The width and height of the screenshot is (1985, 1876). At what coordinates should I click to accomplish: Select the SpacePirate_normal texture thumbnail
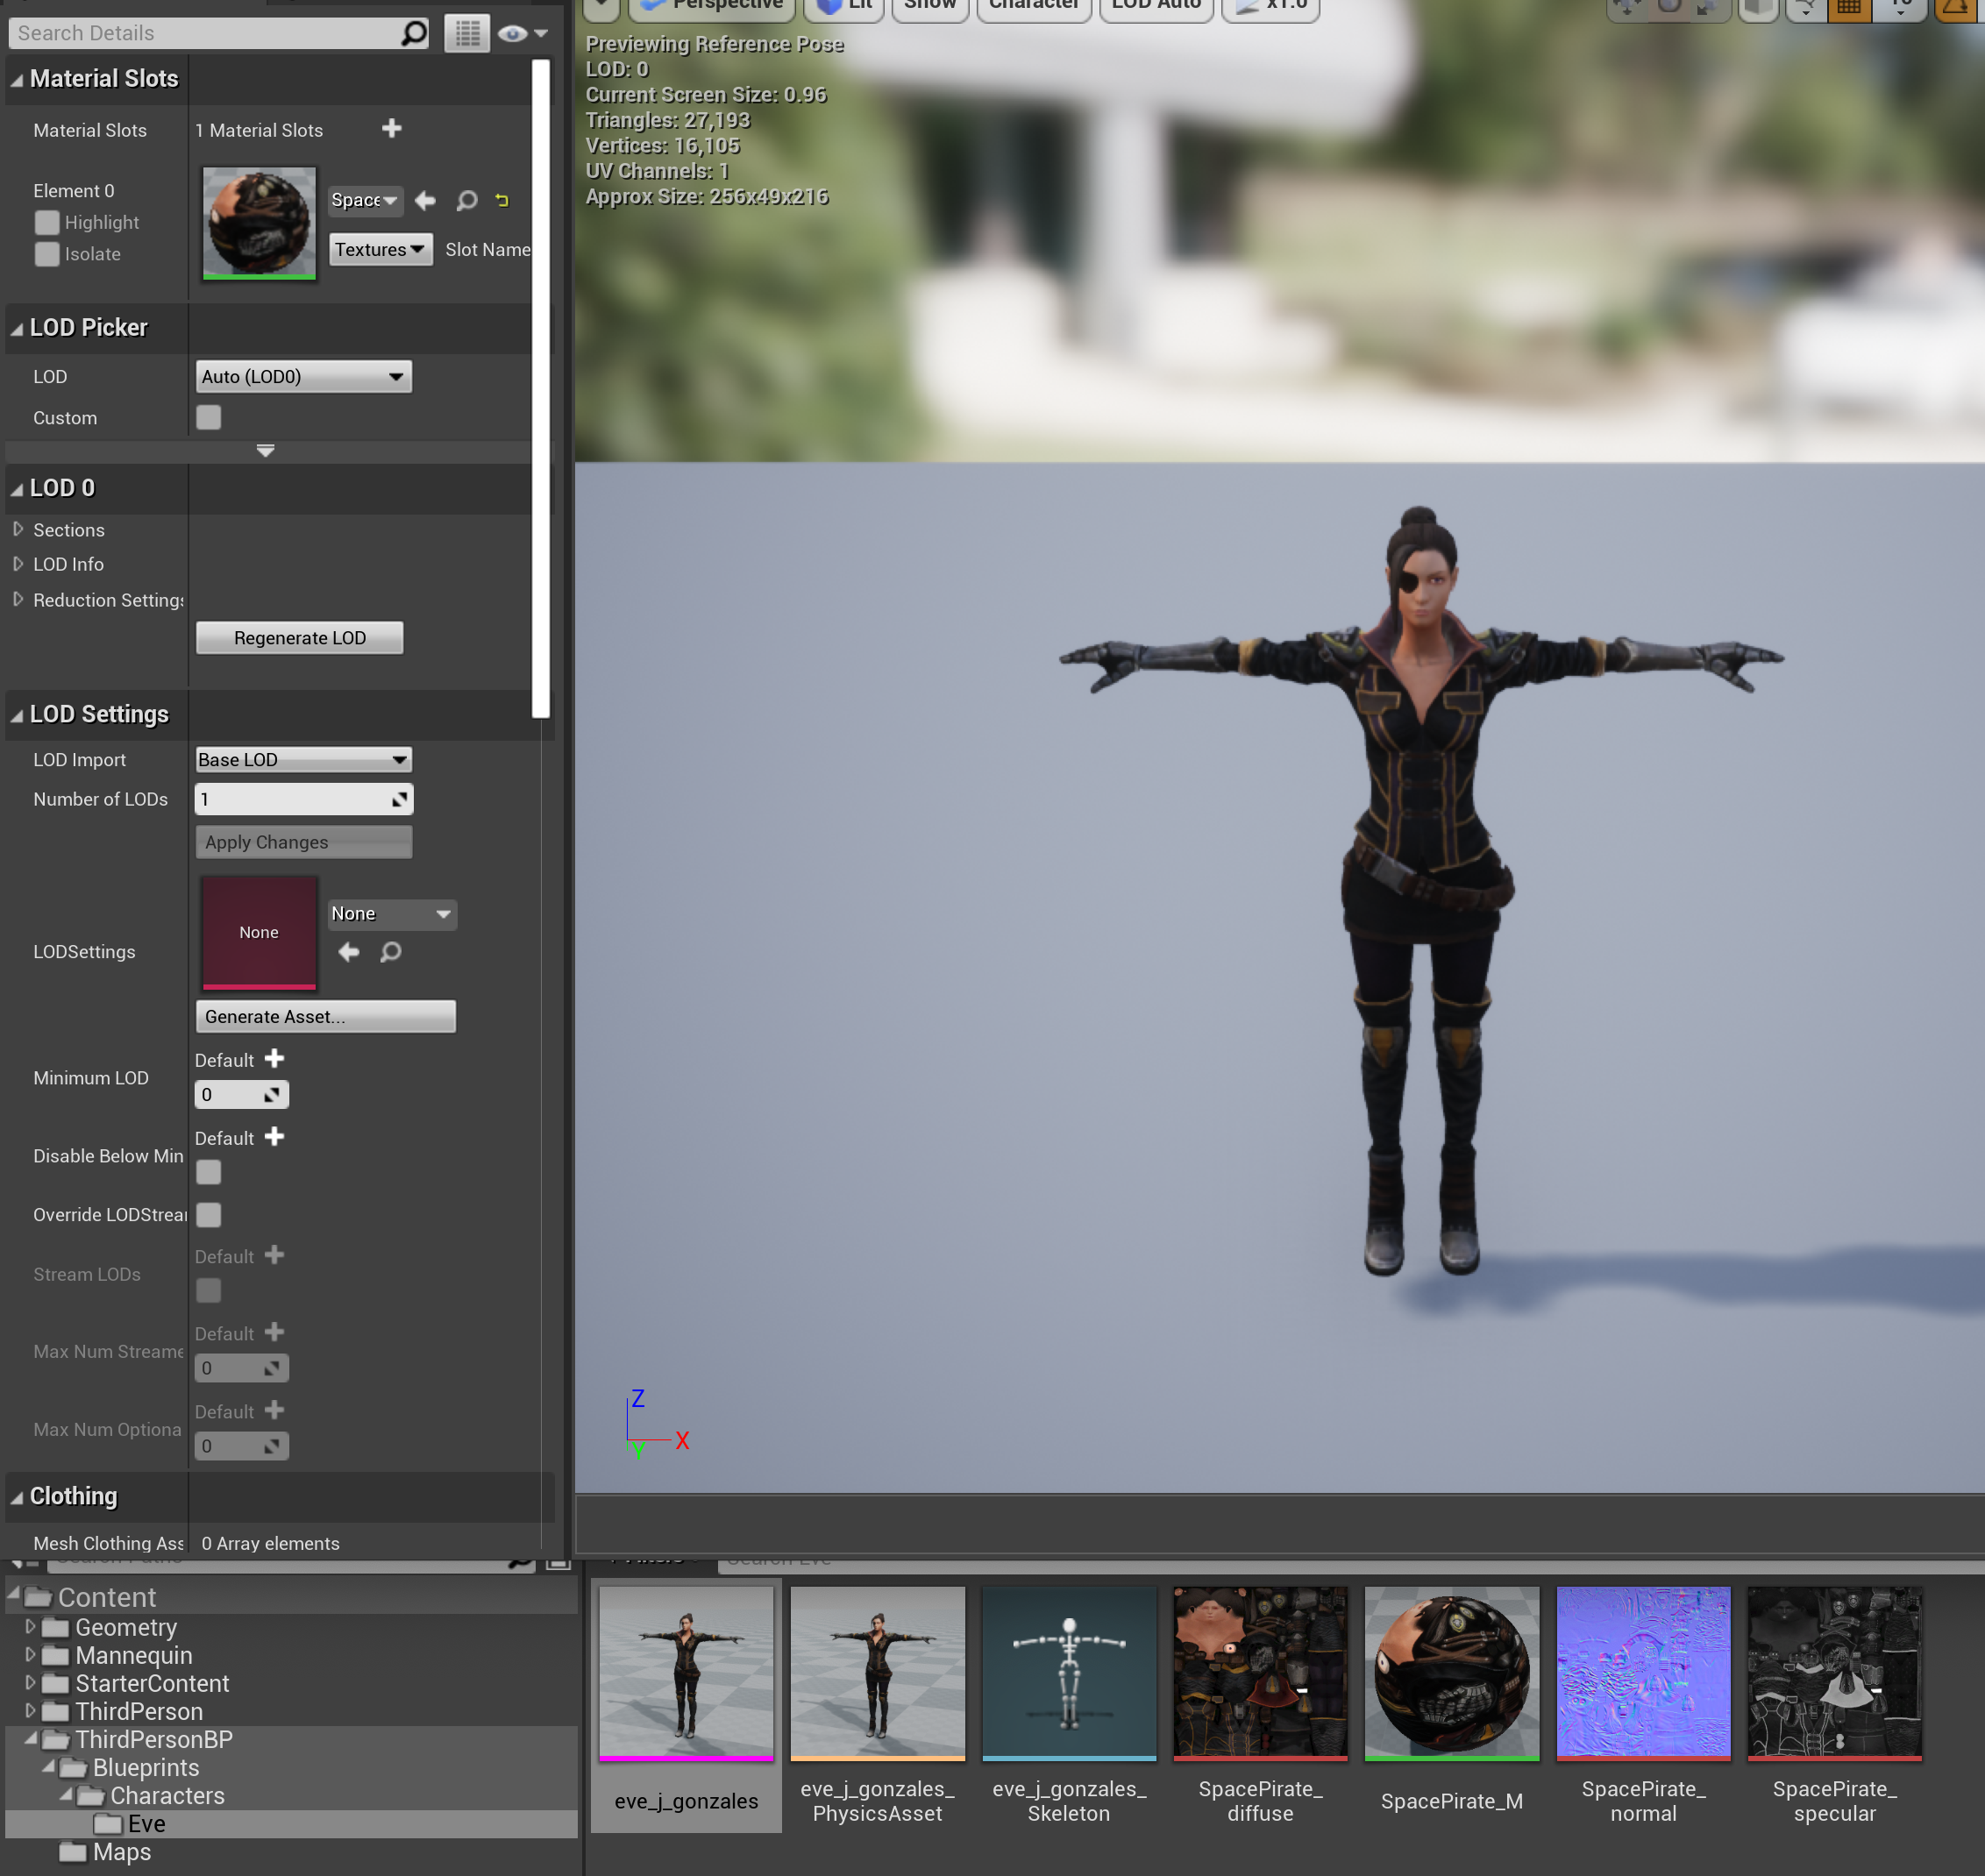1642,1672
